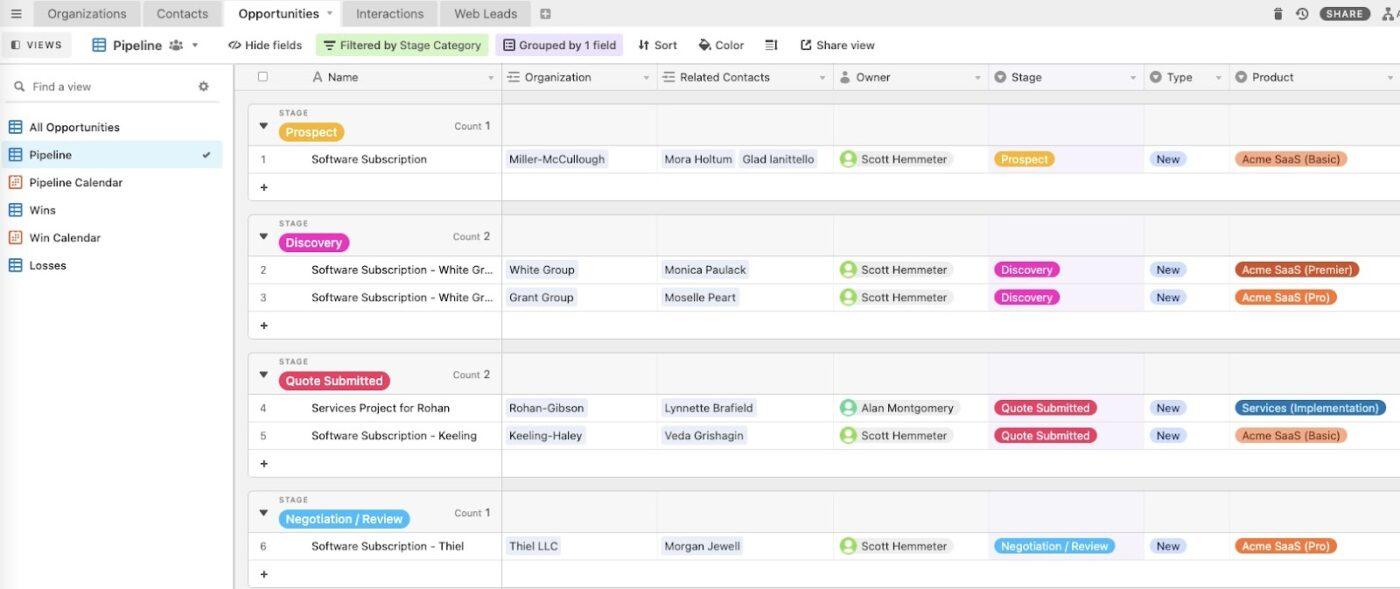Open the Stage column dropdown arrow
The image size is (1400, 589).
[x=1133, y=78]
